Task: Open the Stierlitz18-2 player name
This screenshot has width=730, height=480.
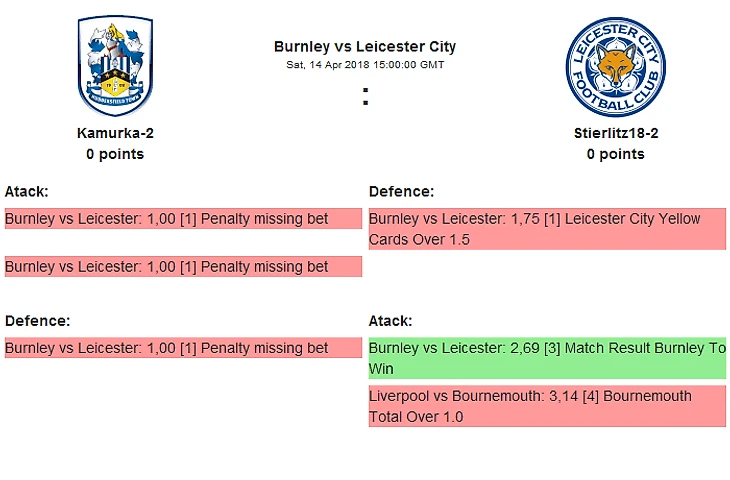Action: click(615, 133)
